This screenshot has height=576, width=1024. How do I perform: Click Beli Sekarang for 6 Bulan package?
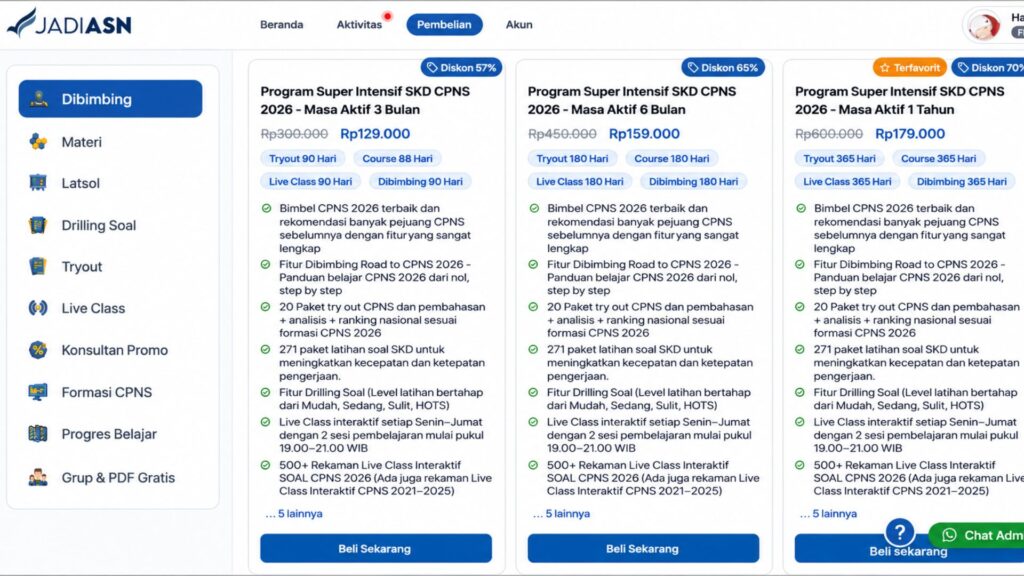coord(643,549)
